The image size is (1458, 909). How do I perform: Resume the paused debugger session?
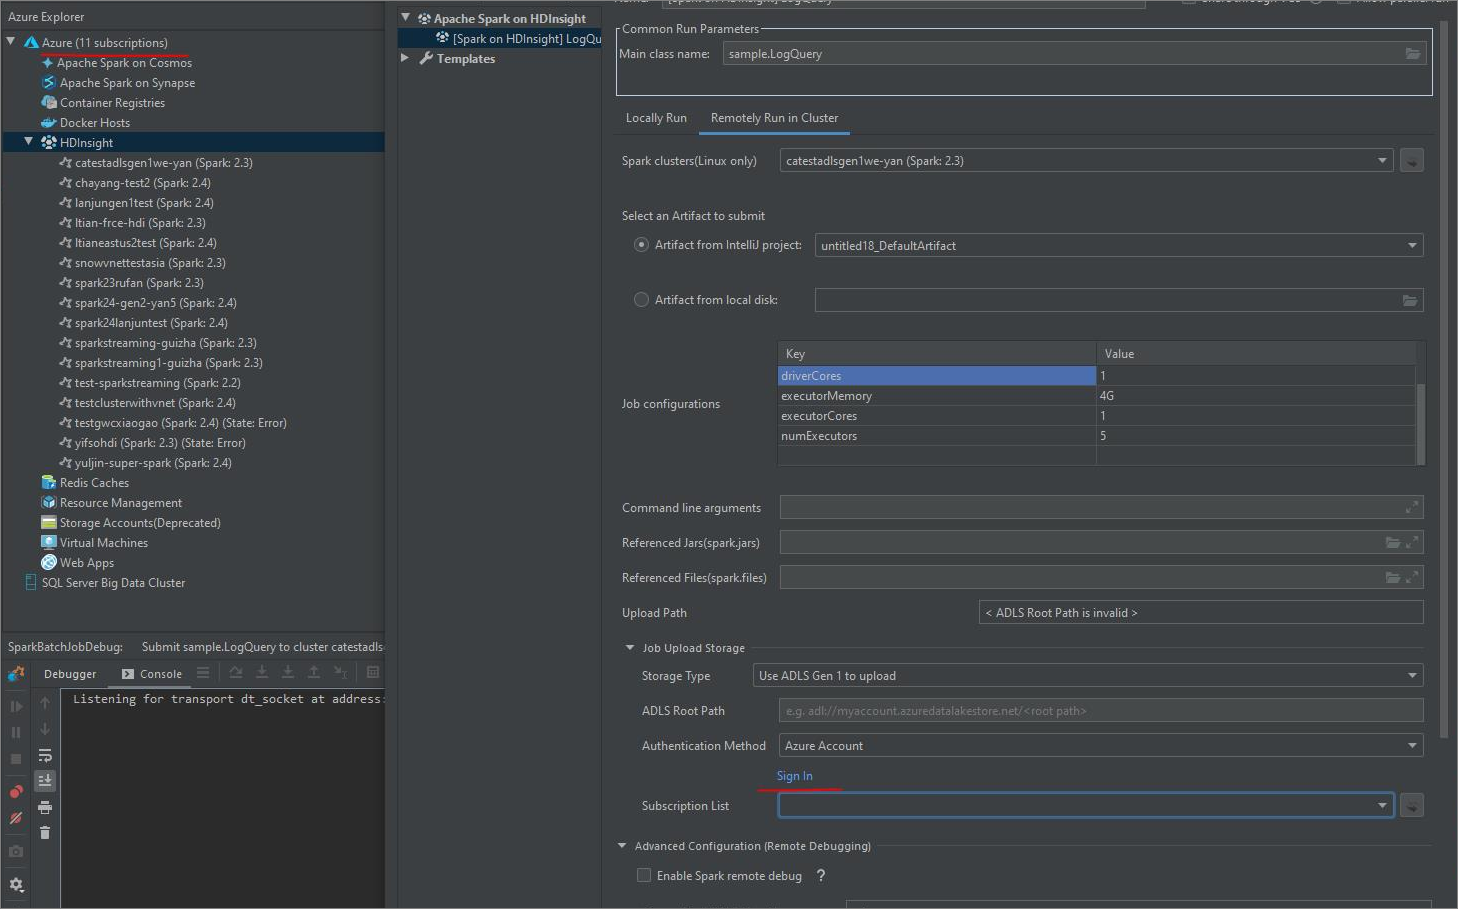tap(16, 707)
